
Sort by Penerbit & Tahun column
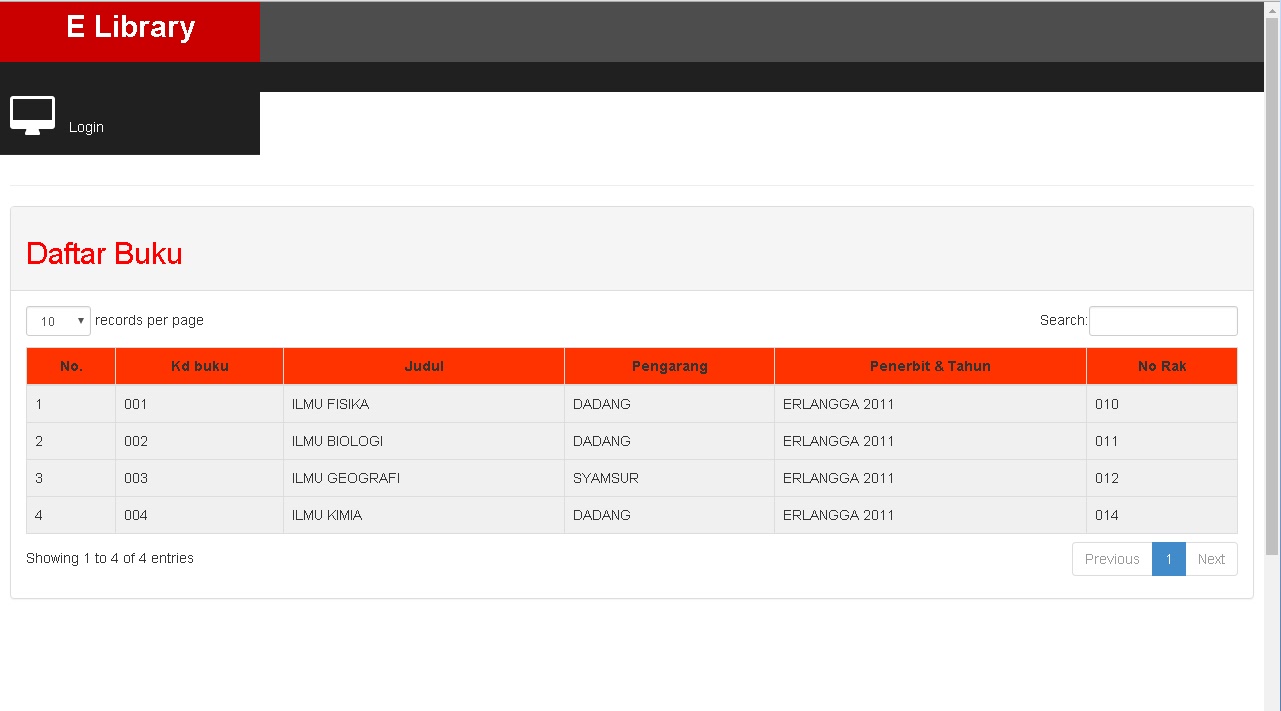[929, 365]
